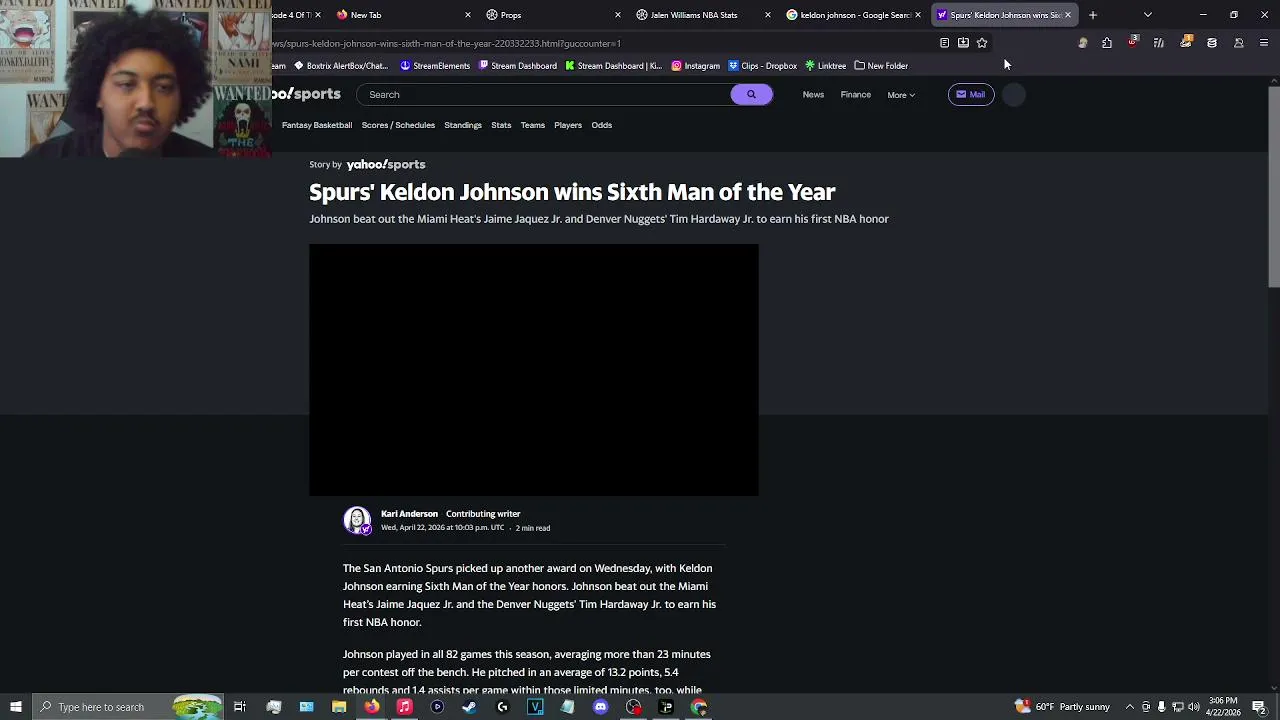The image size is (1280, 720).
Task: Open Firefox from the taskbar
Action: pos(372,707)
